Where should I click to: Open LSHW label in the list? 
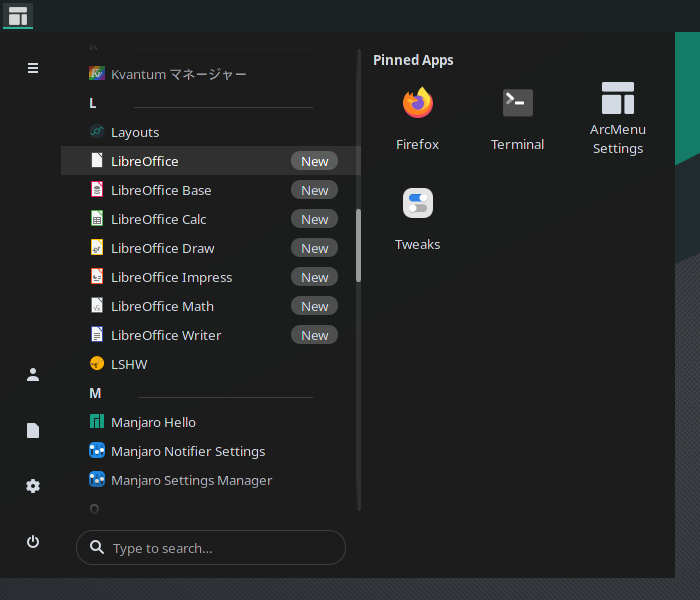tap(129, 364)
